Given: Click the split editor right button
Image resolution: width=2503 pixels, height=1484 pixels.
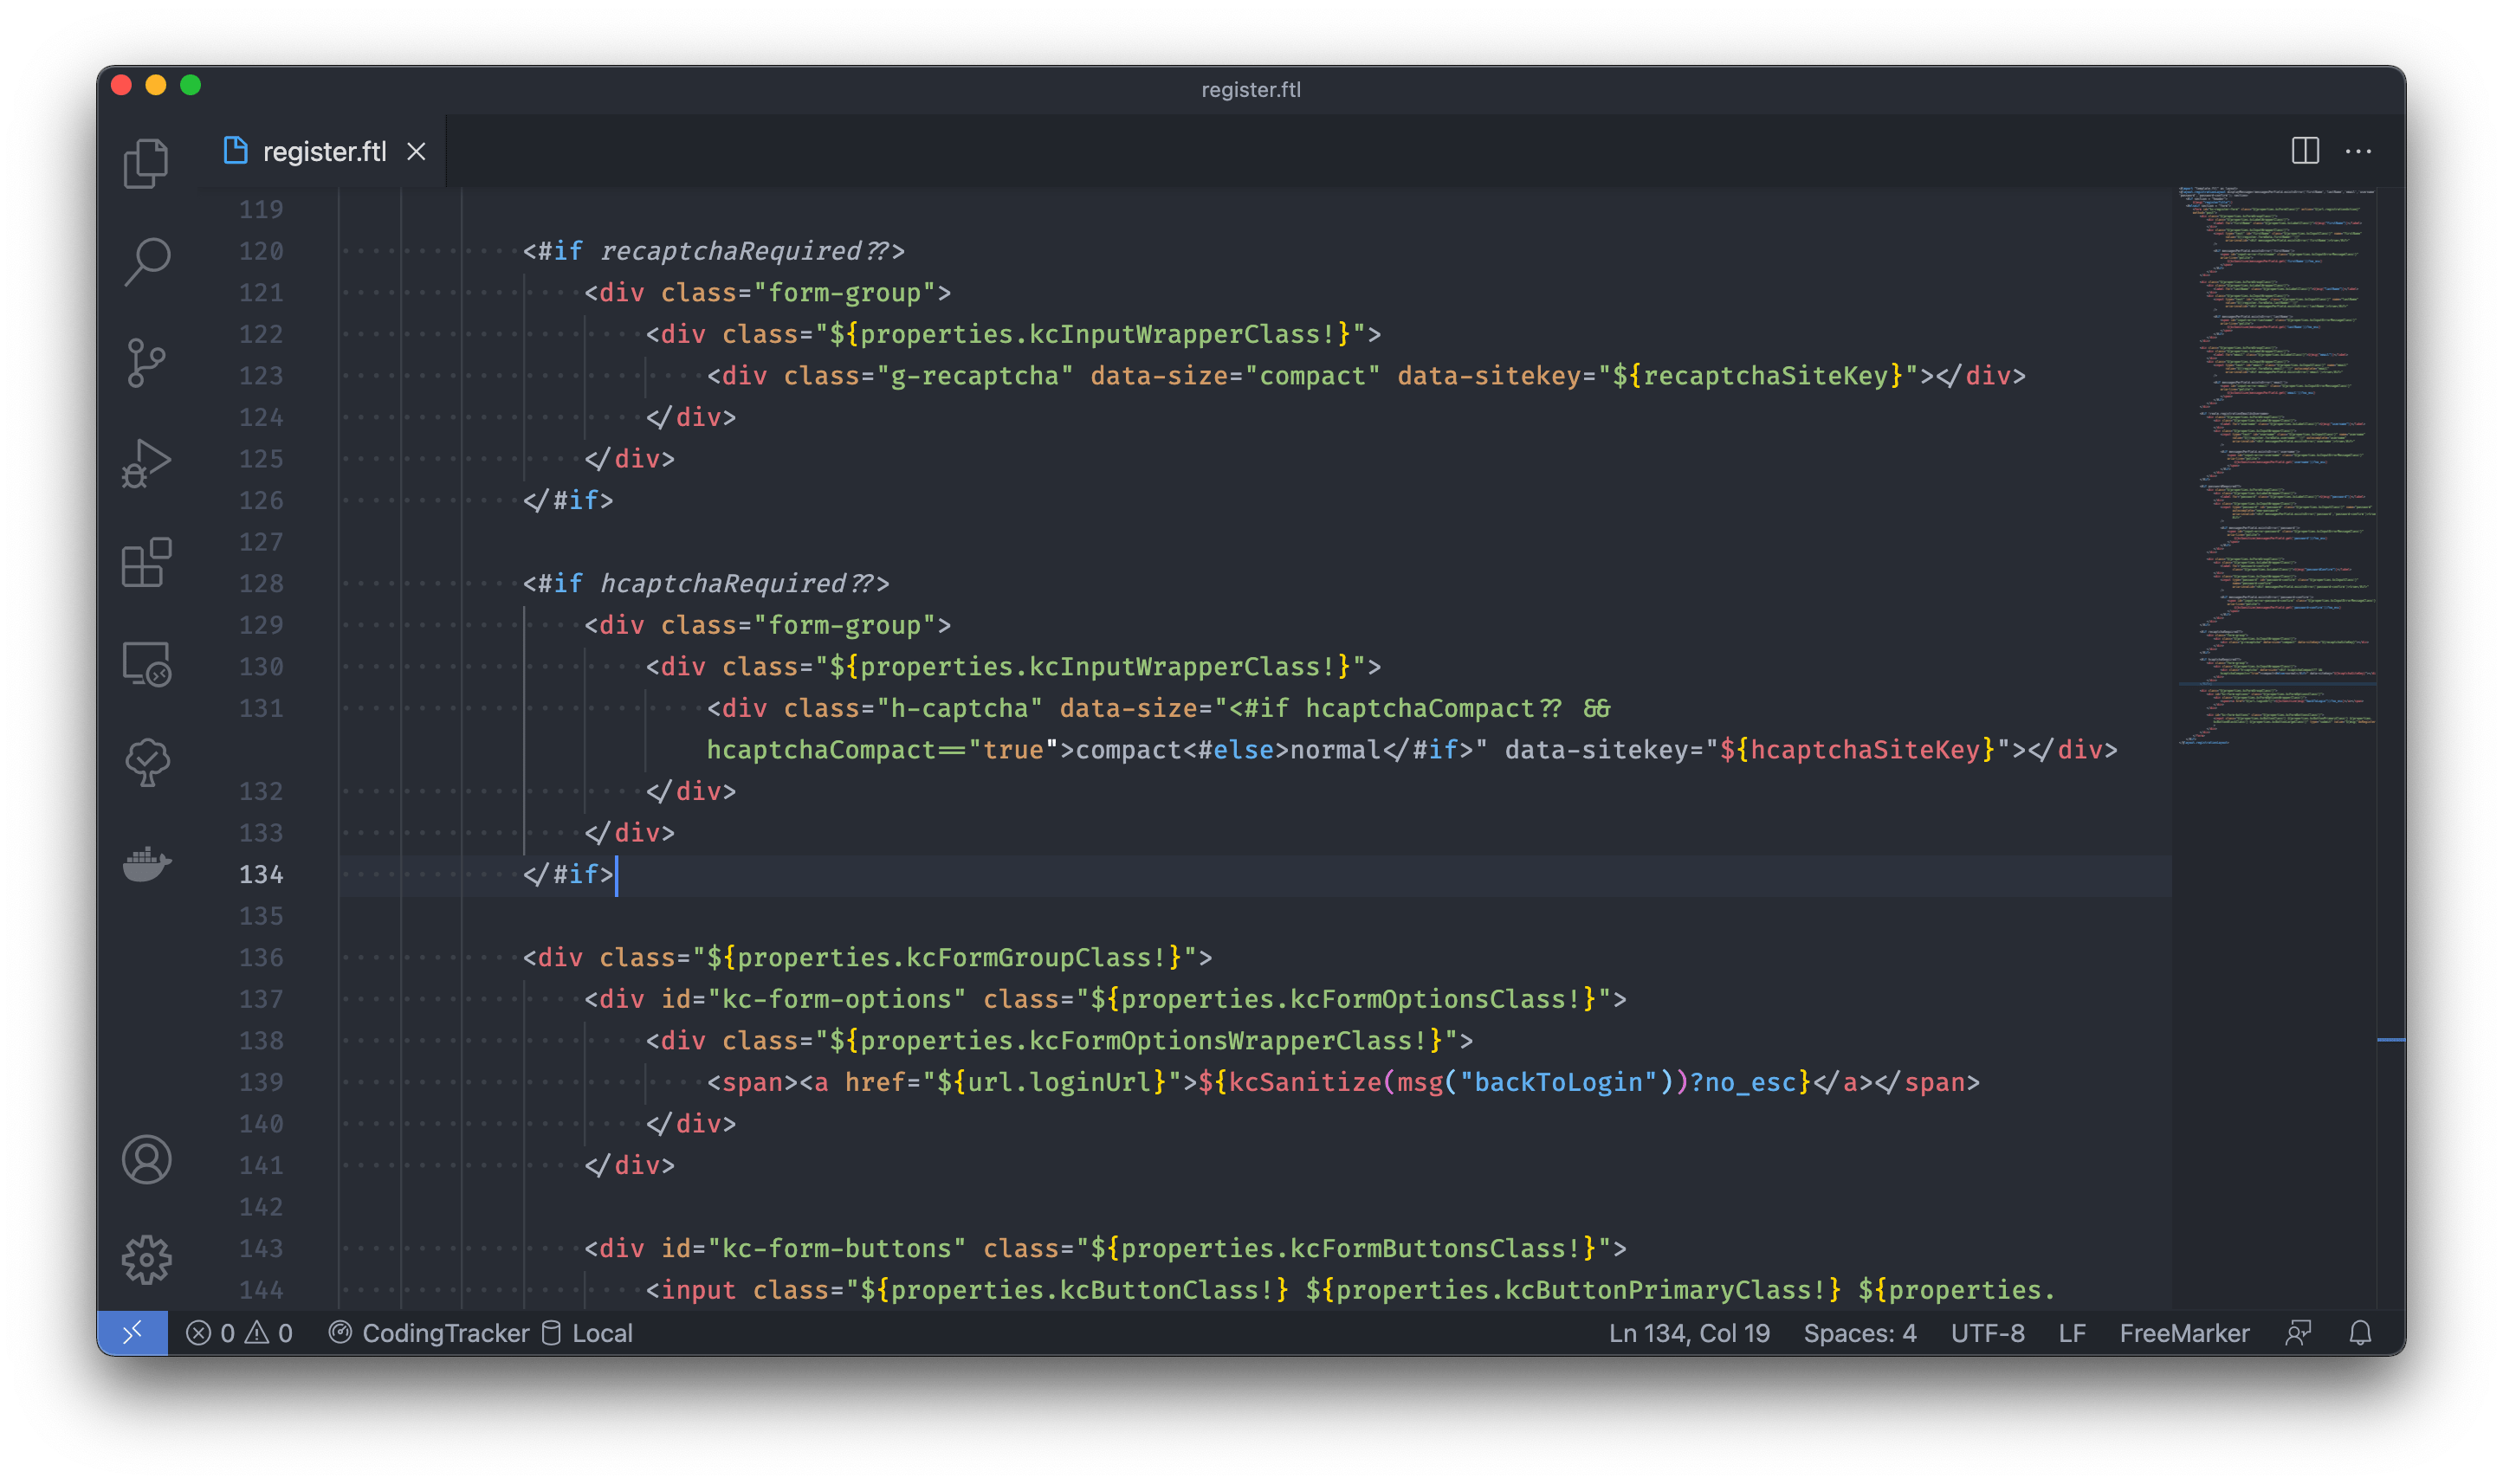Looking at the screenshot, I should coord(2305,151).
